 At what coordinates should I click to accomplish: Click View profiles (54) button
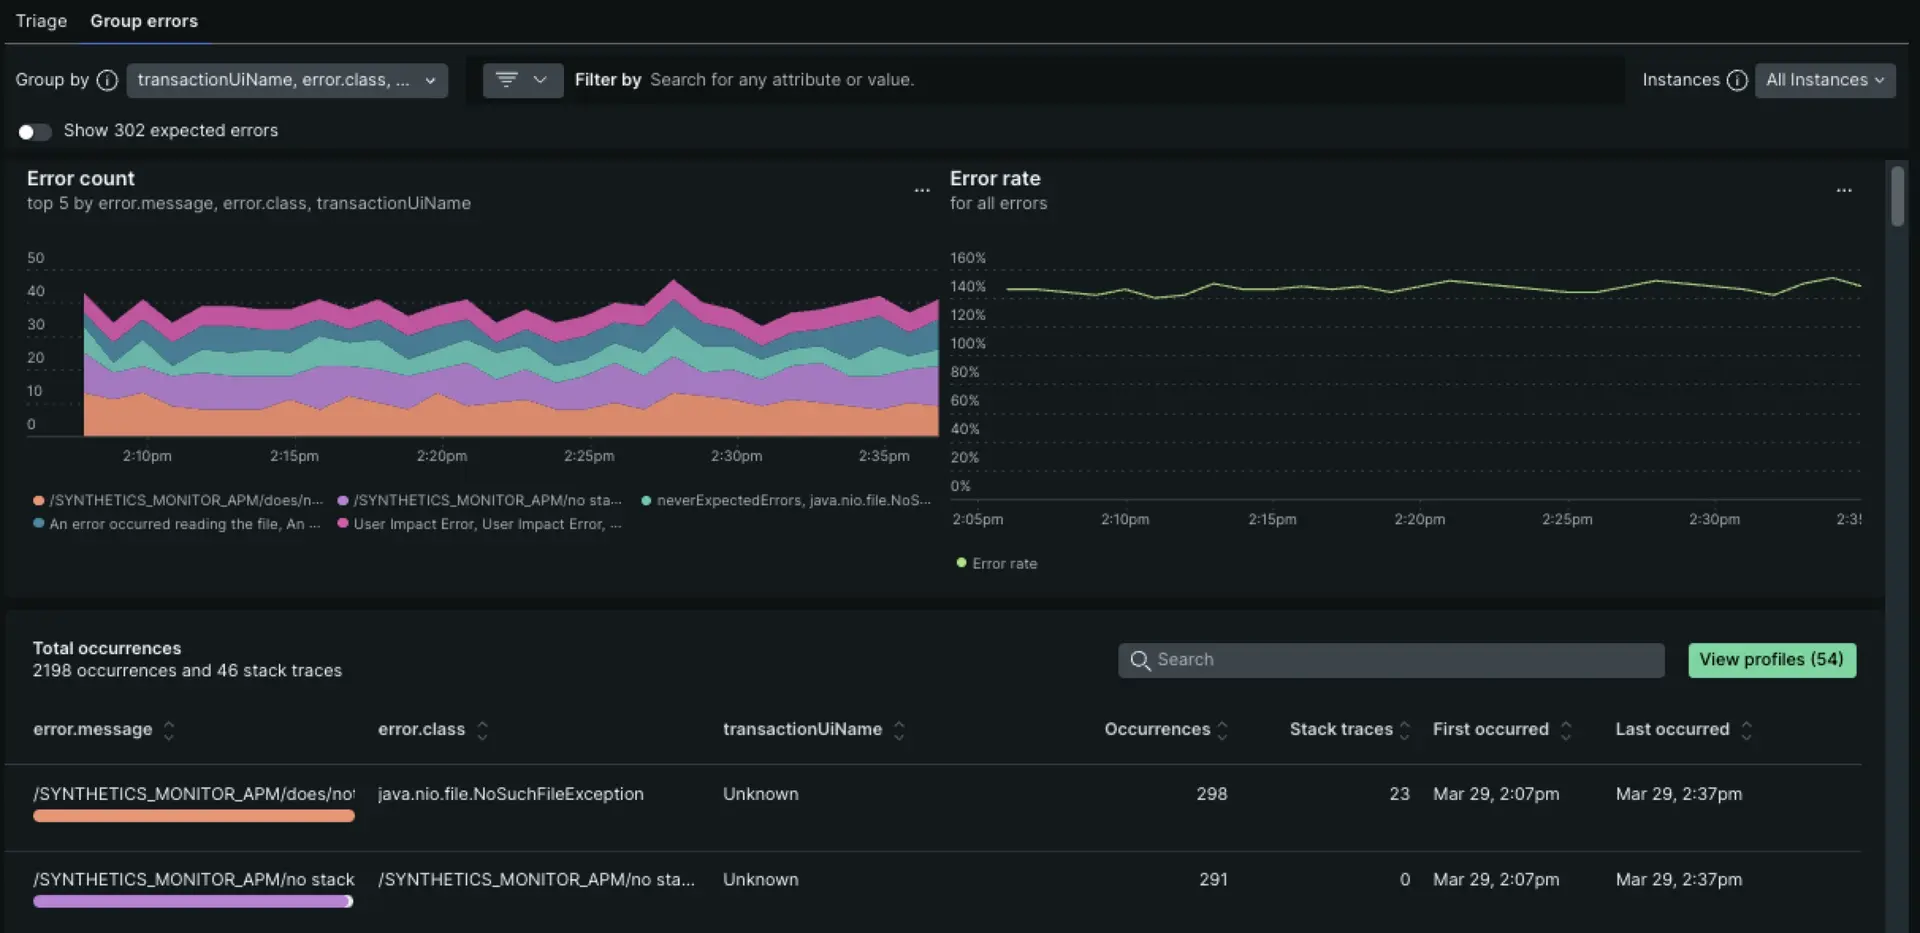pos(1771,660)
